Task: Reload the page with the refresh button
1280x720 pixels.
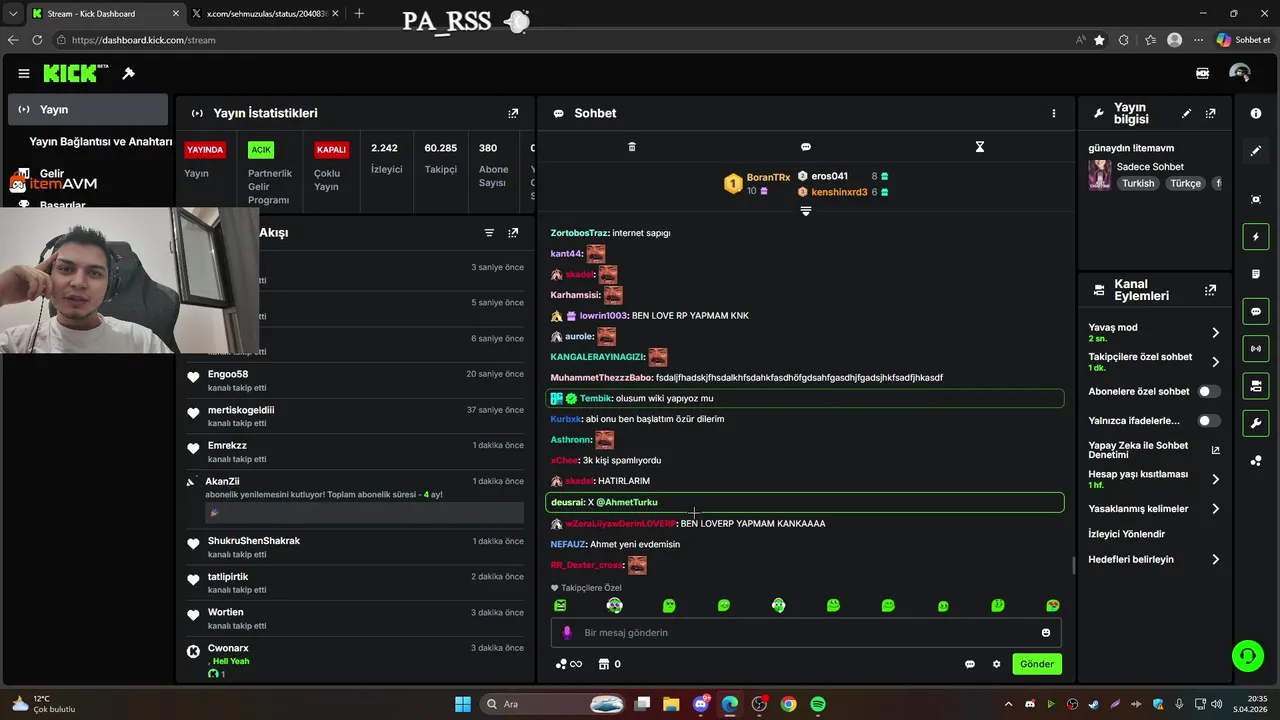Action: (37, 40)
